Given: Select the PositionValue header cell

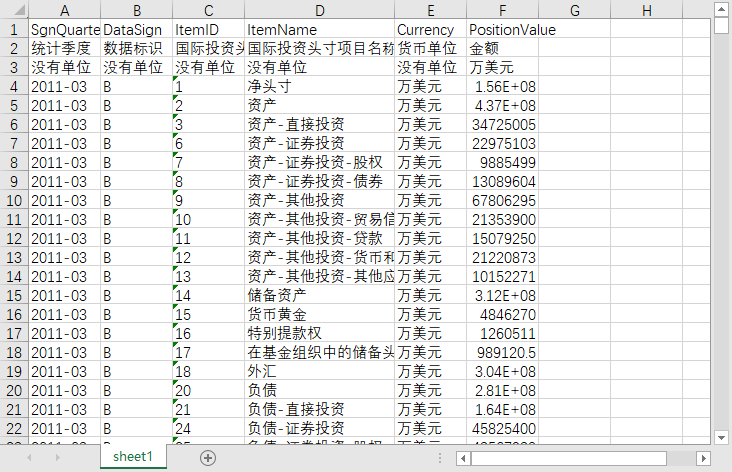Looking at the screenshot, I should coord(502,29).
